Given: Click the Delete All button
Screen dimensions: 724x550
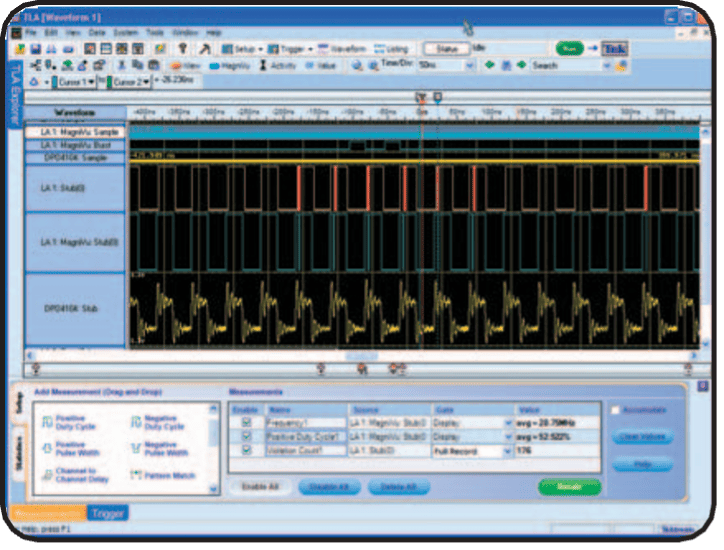Looking at the screenshot, I should (397, 487).
